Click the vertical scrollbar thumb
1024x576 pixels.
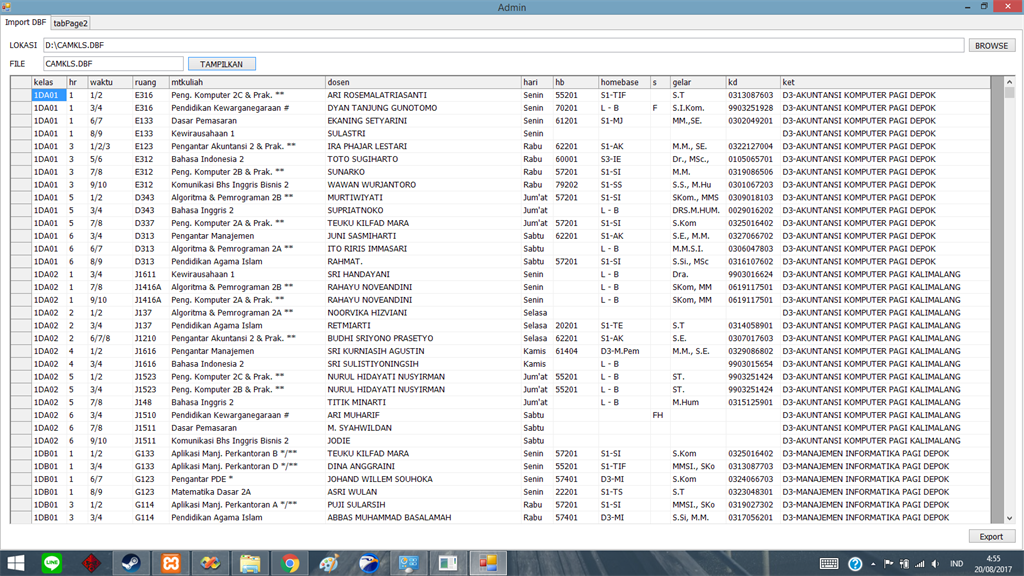(x=1010, y=93)
